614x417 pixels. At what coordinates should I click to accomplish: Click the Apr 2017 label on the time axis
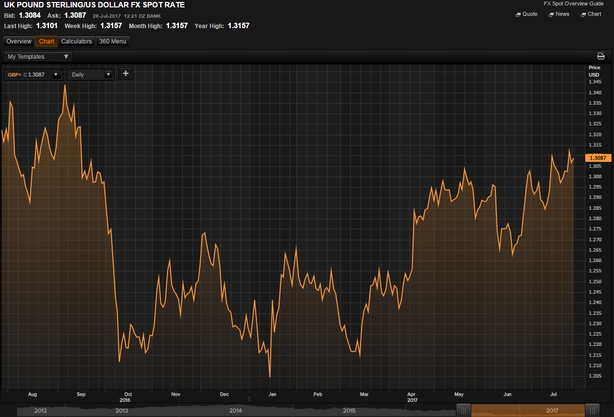pyautogui.click(x=412, y=397)
